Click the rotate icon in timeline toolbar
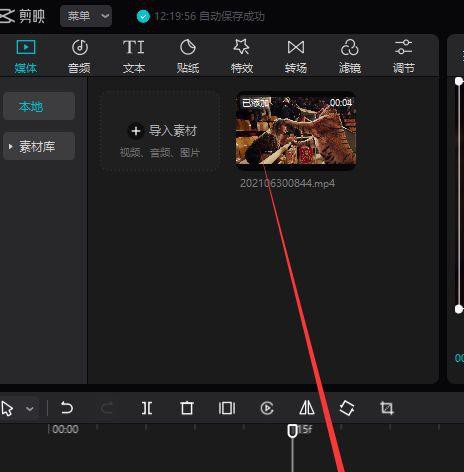 pos(347,408)
